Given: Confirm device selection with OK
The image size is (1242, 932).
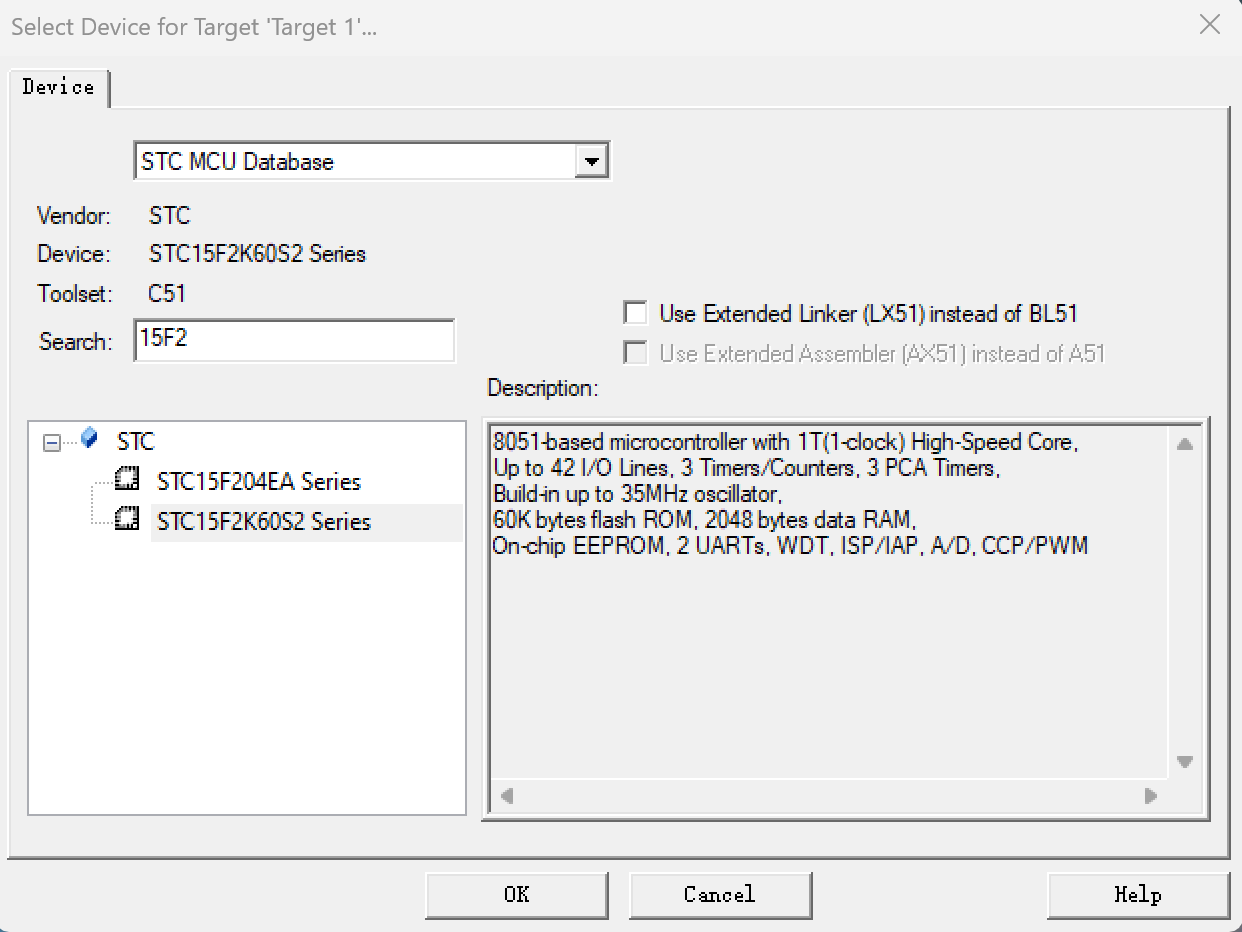Looking at the screenshot, I should [x=517, y=894].
